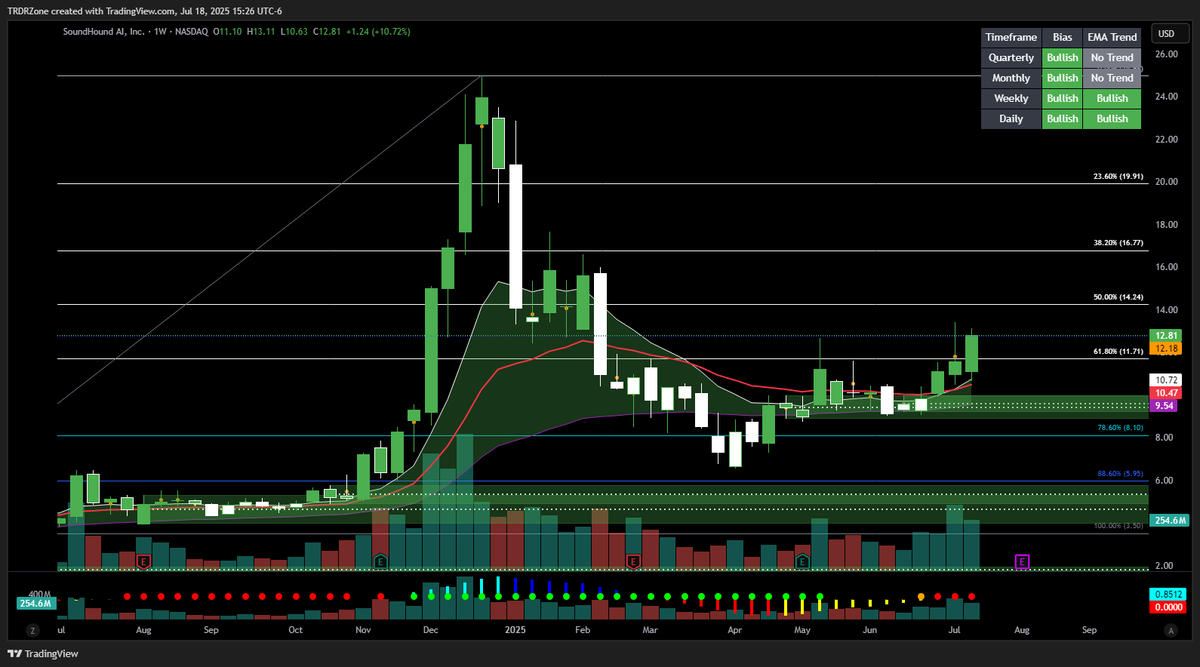Select the 78.60% (8.10) Fibonacci label
Screen dimensions: 1200x667
click(x=1119, y=427)
